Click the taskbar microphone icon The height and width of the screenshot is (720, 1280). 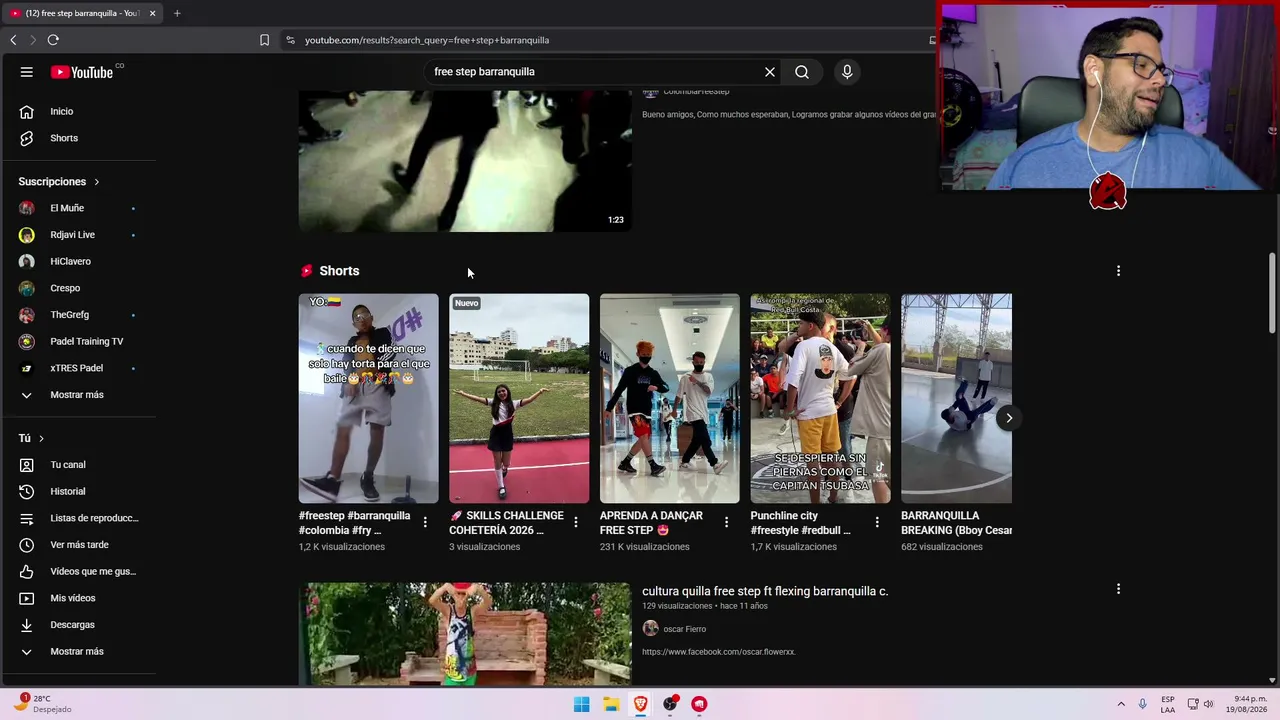(1143, 704)
